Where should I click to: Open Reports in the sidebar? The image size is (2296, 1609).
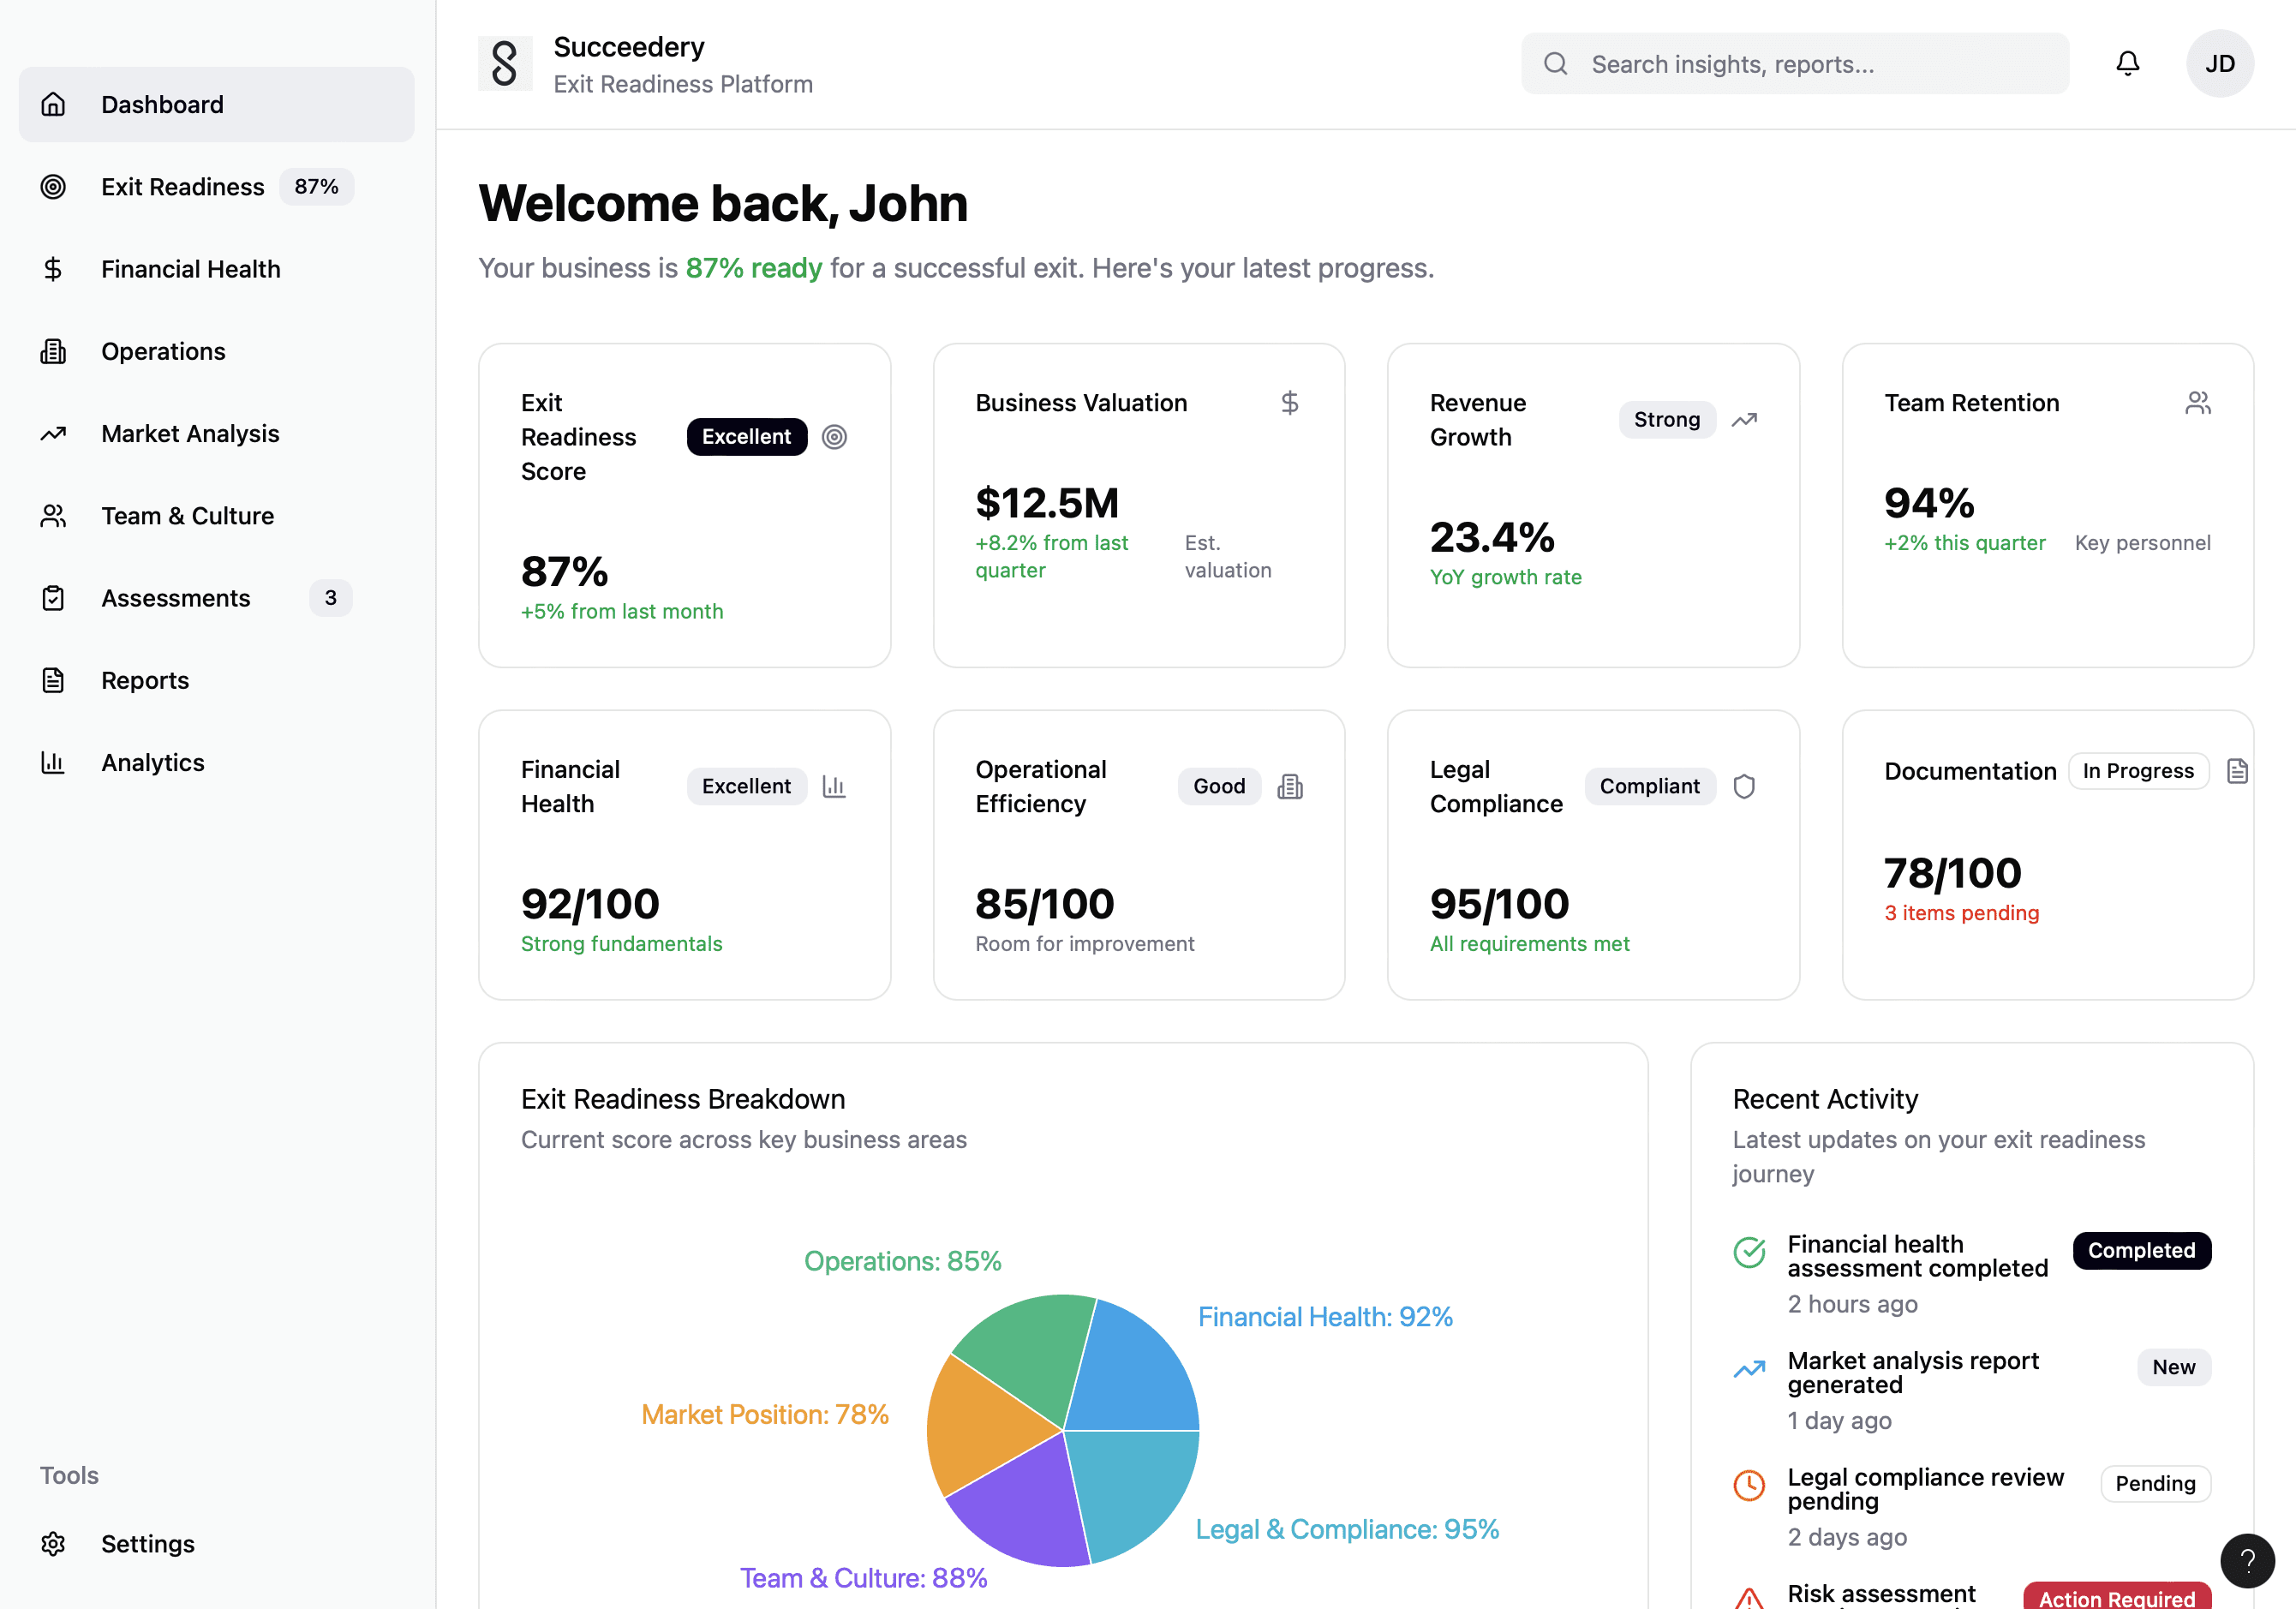[216, 680]
